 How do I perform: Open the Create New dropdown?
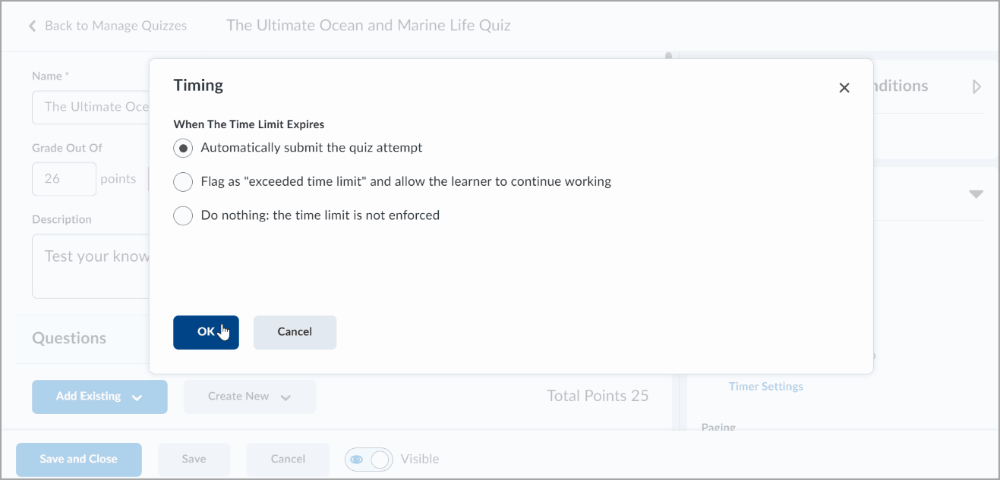pyautogui.click(x=249, y=397)
